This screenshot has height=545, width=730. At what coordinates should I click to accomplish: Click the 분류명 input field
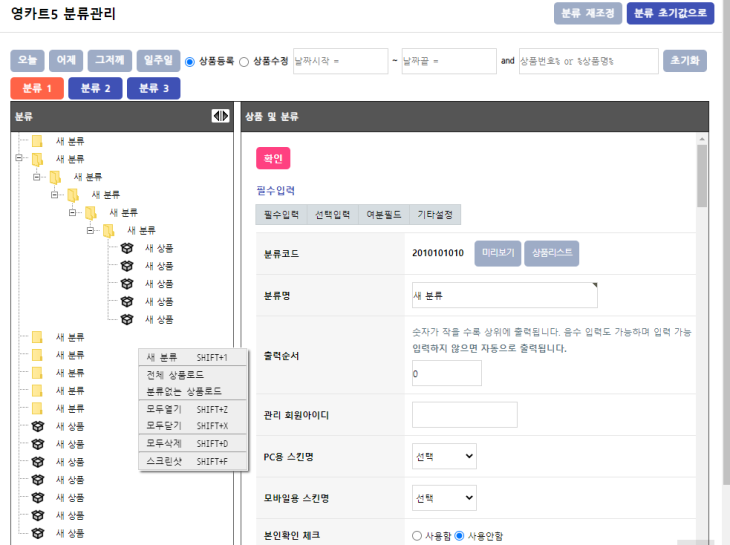(505, 295)
